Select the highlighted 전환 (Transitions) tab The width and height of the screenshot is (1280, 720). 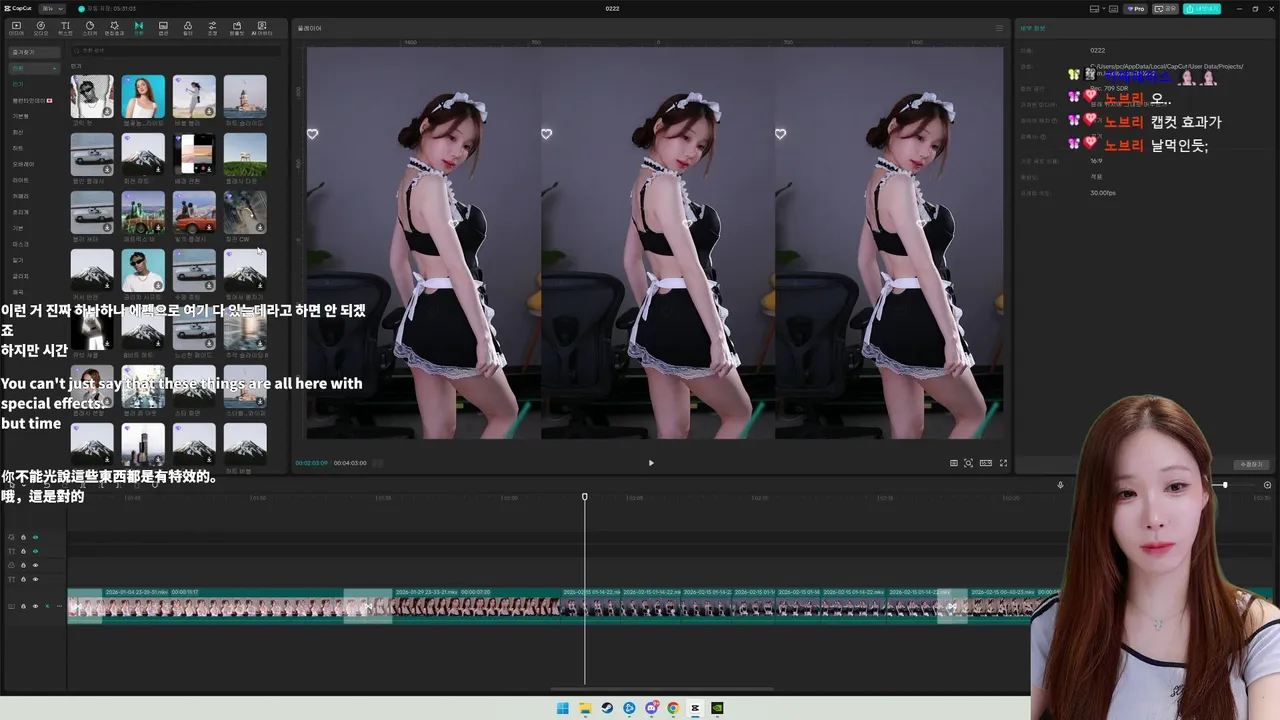(x=139, y=28)
